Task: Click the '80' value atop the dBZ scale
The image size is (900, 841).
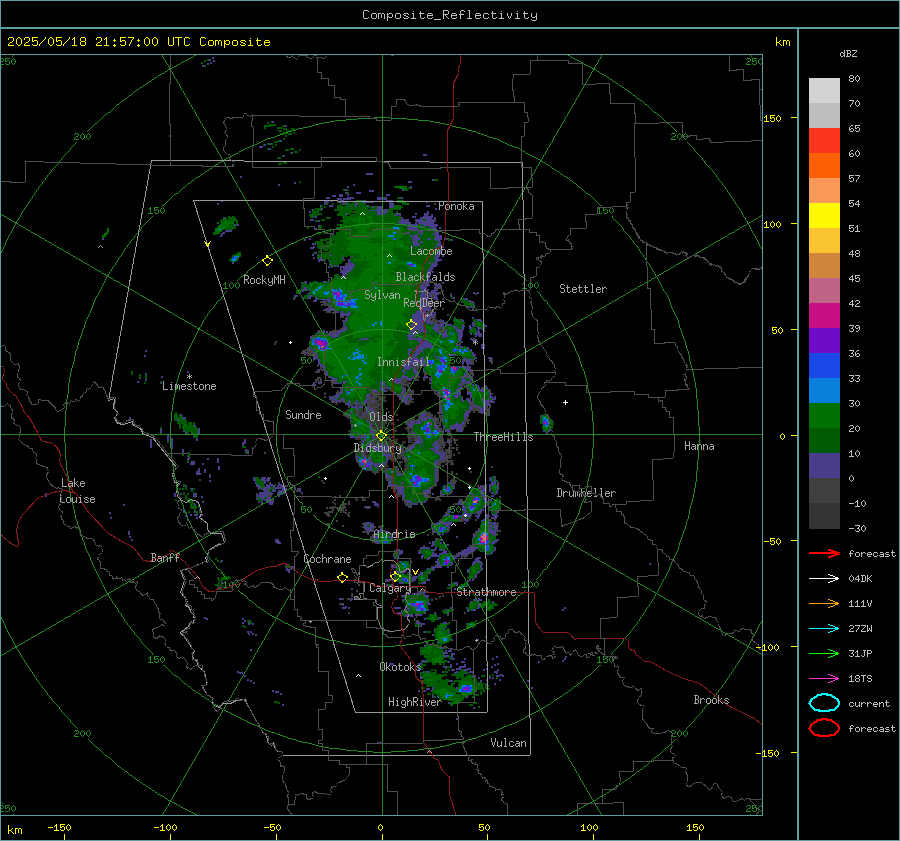Action: [x=854, y=79]
